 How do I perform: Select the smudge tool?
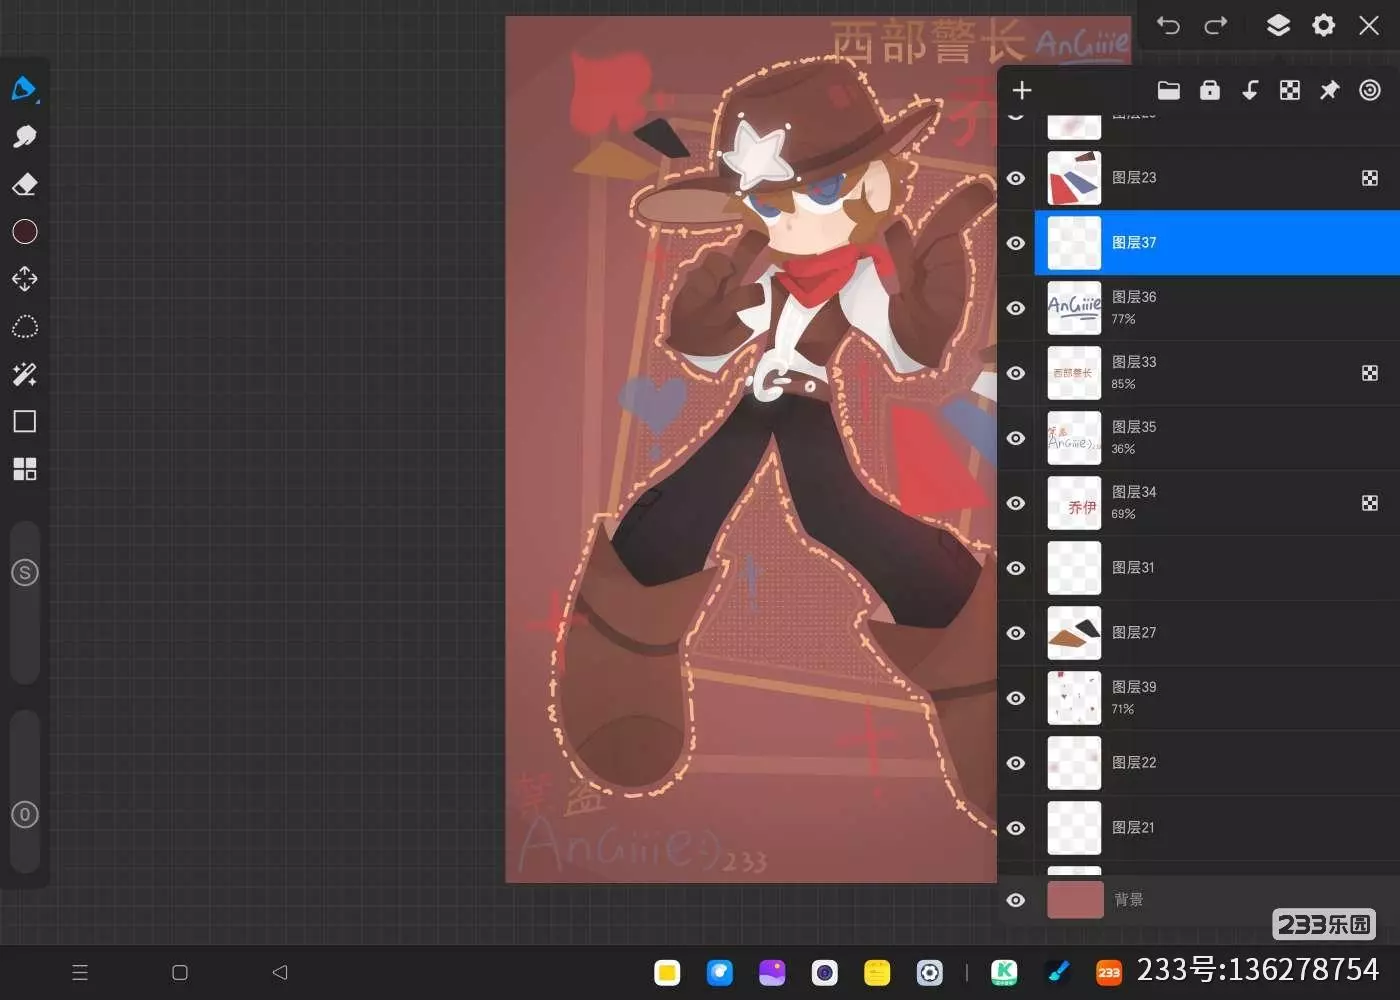coord(24,136)
